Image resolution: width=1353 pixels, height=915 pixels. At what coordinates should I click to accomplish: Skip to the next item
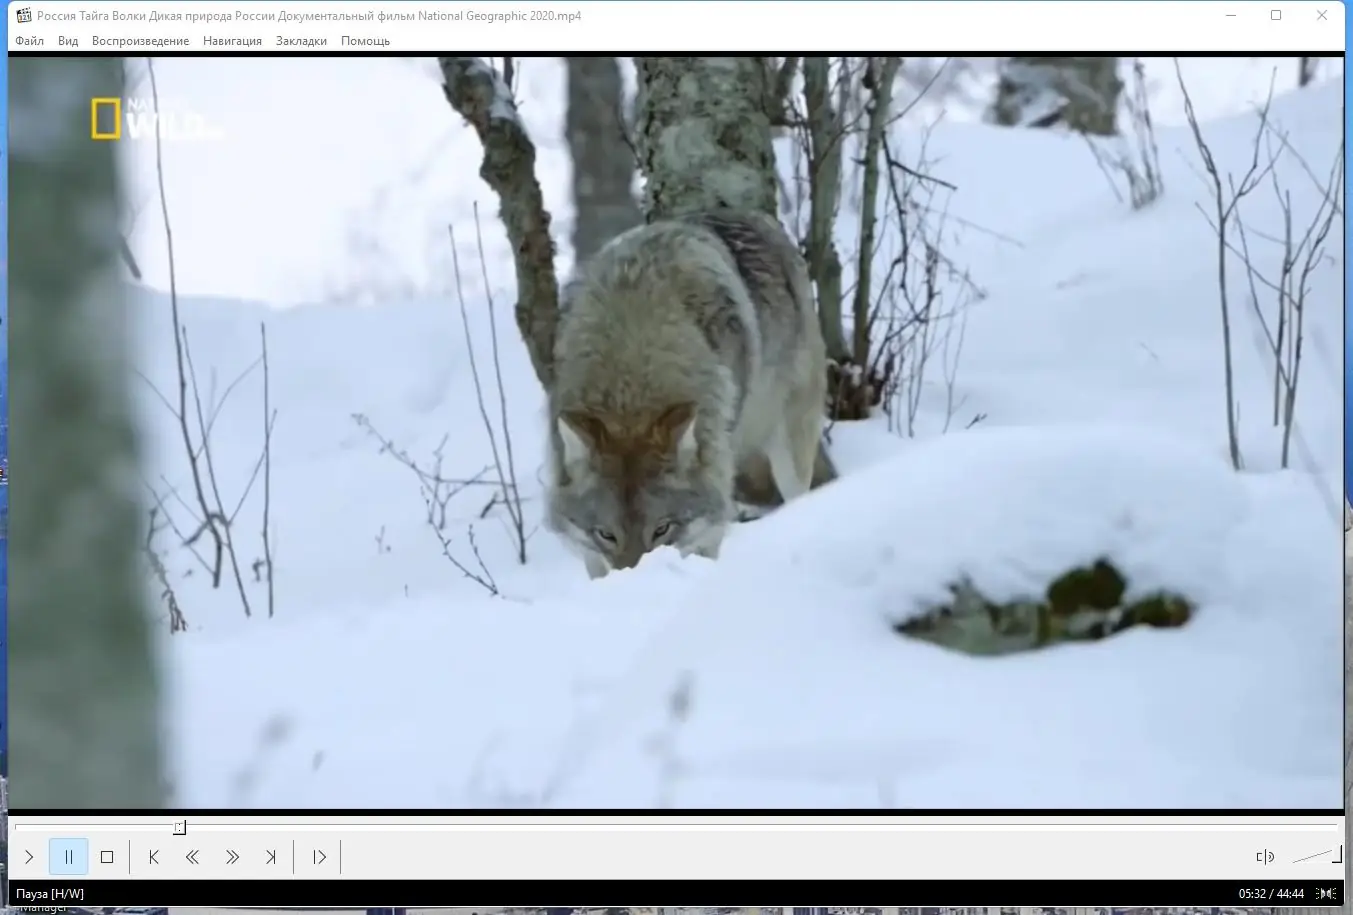271,857
